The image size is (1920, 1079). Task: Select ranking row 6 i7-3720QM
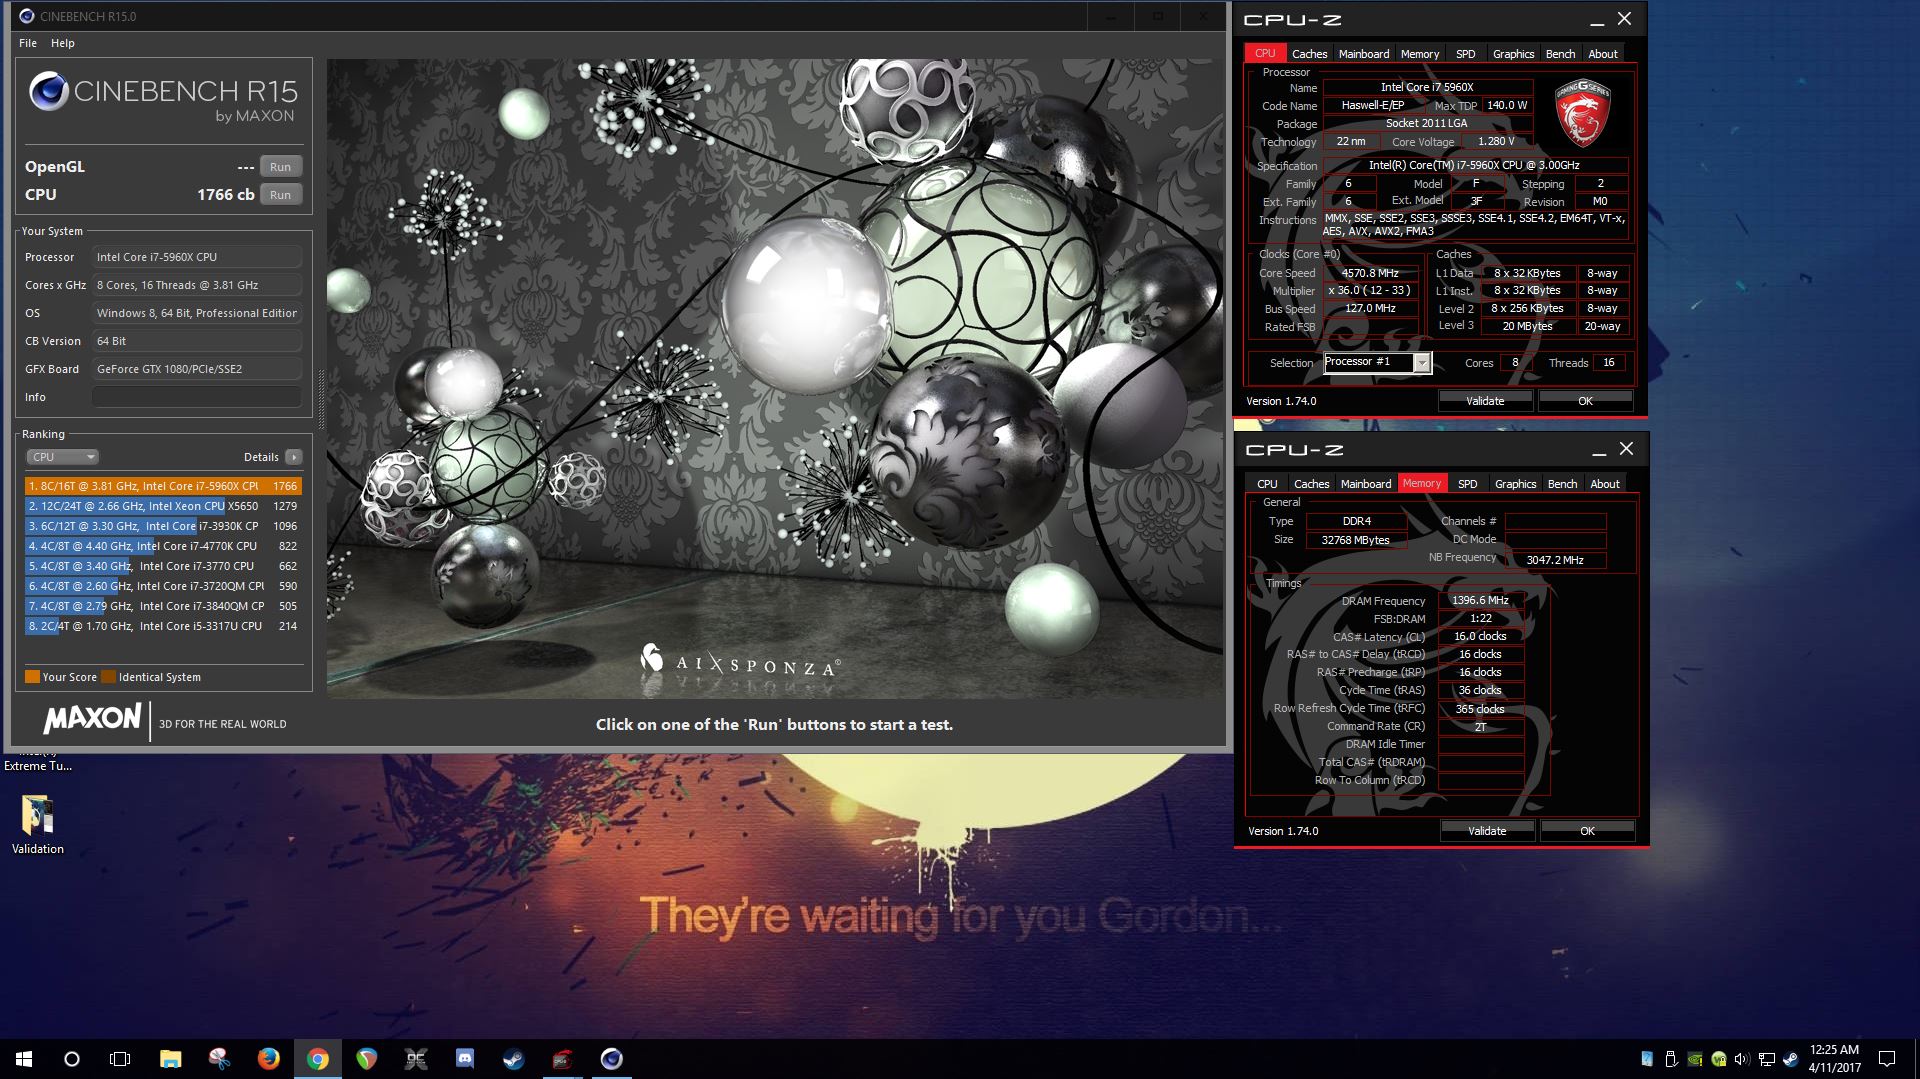pos(163,586)
